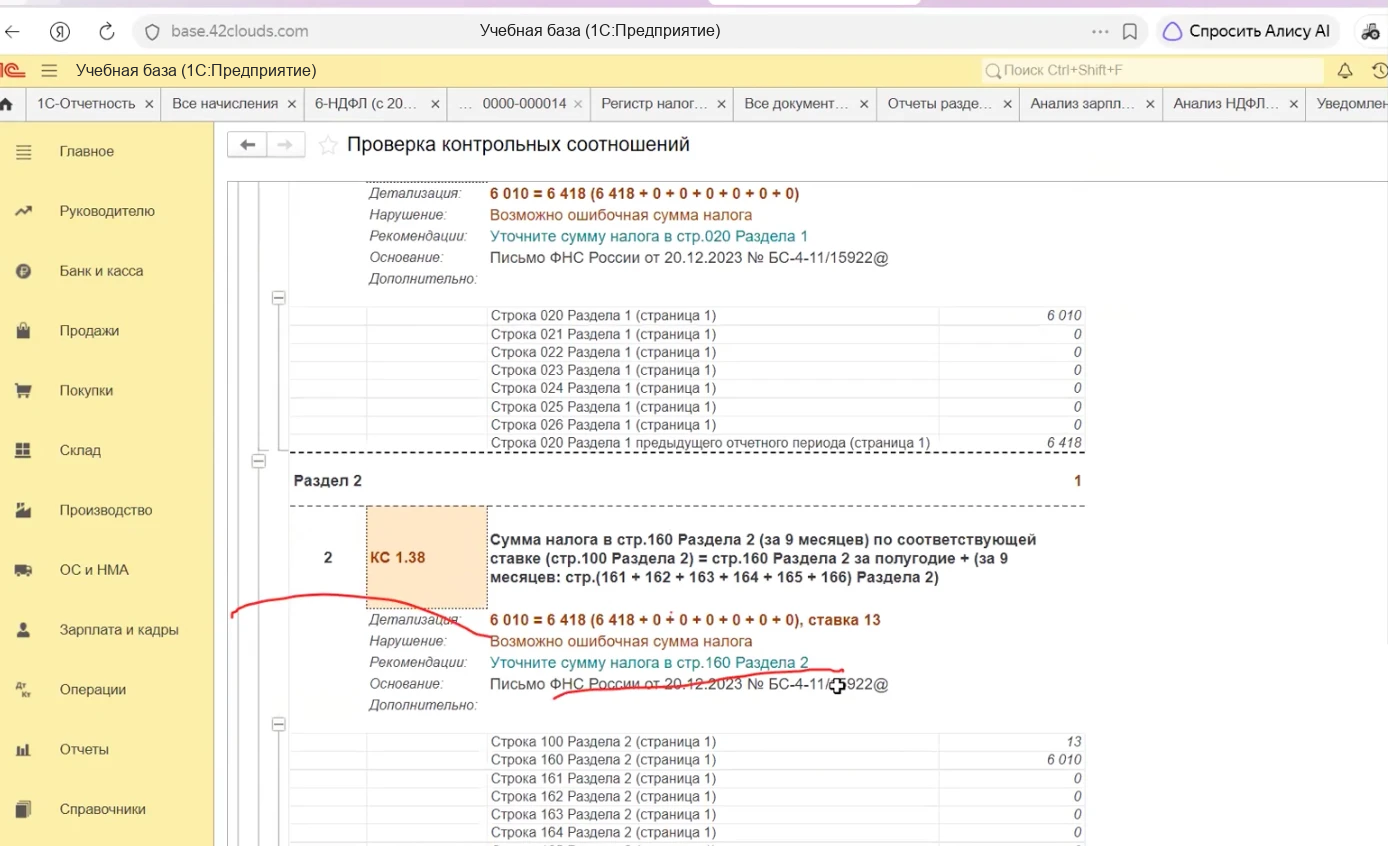Follow link to стр.020 Раздела 1
Screen dimensions: 1388x846
pyautogui.click(x=649, y=236)
